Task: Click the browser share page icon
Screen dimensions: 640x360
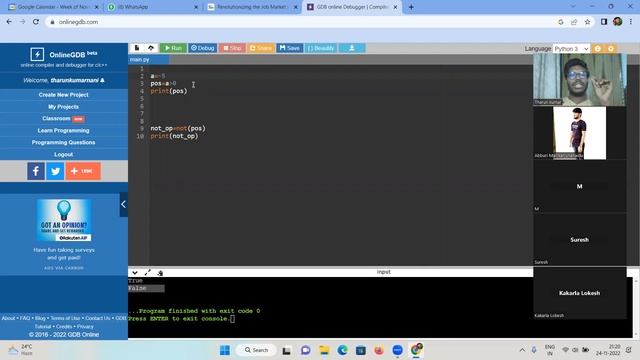Action: (x=574, y=22)
